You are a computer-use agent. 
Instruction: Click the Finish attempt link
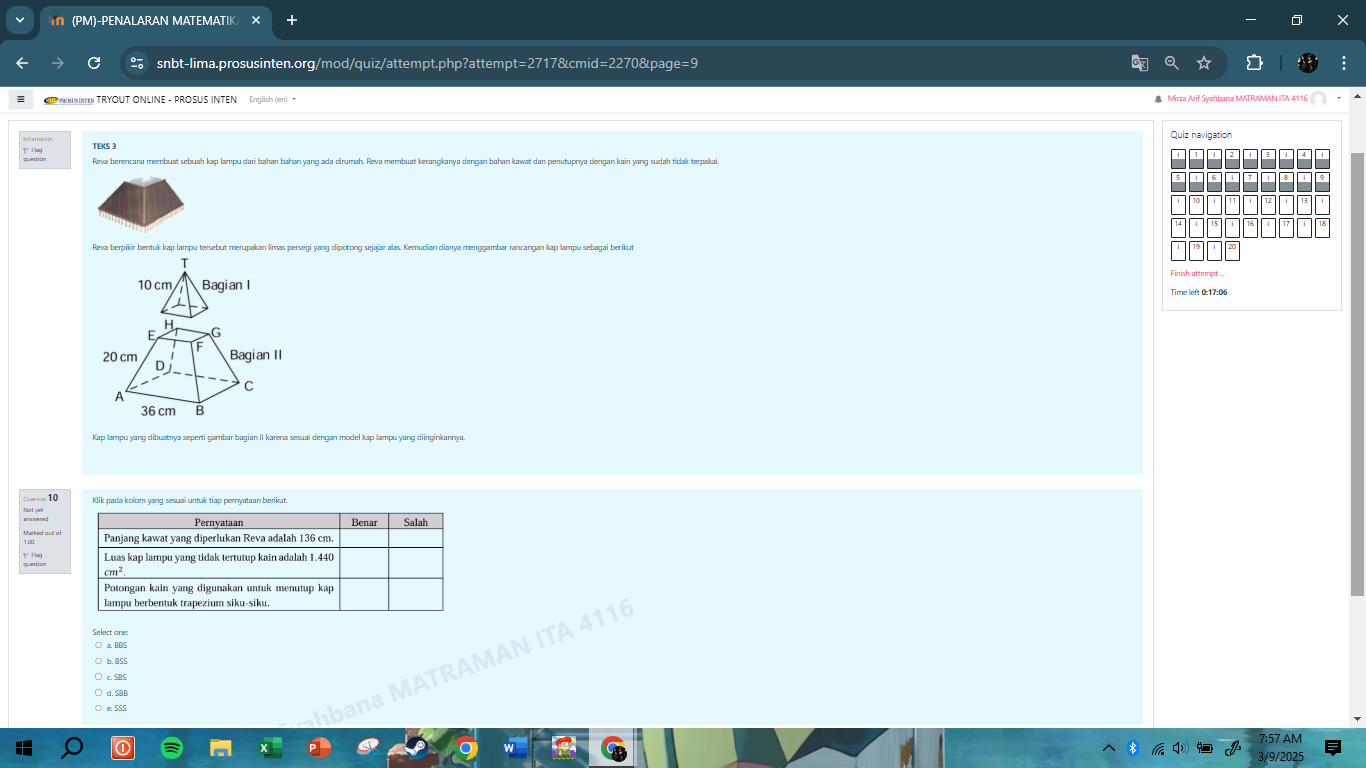coord(1196,273)
